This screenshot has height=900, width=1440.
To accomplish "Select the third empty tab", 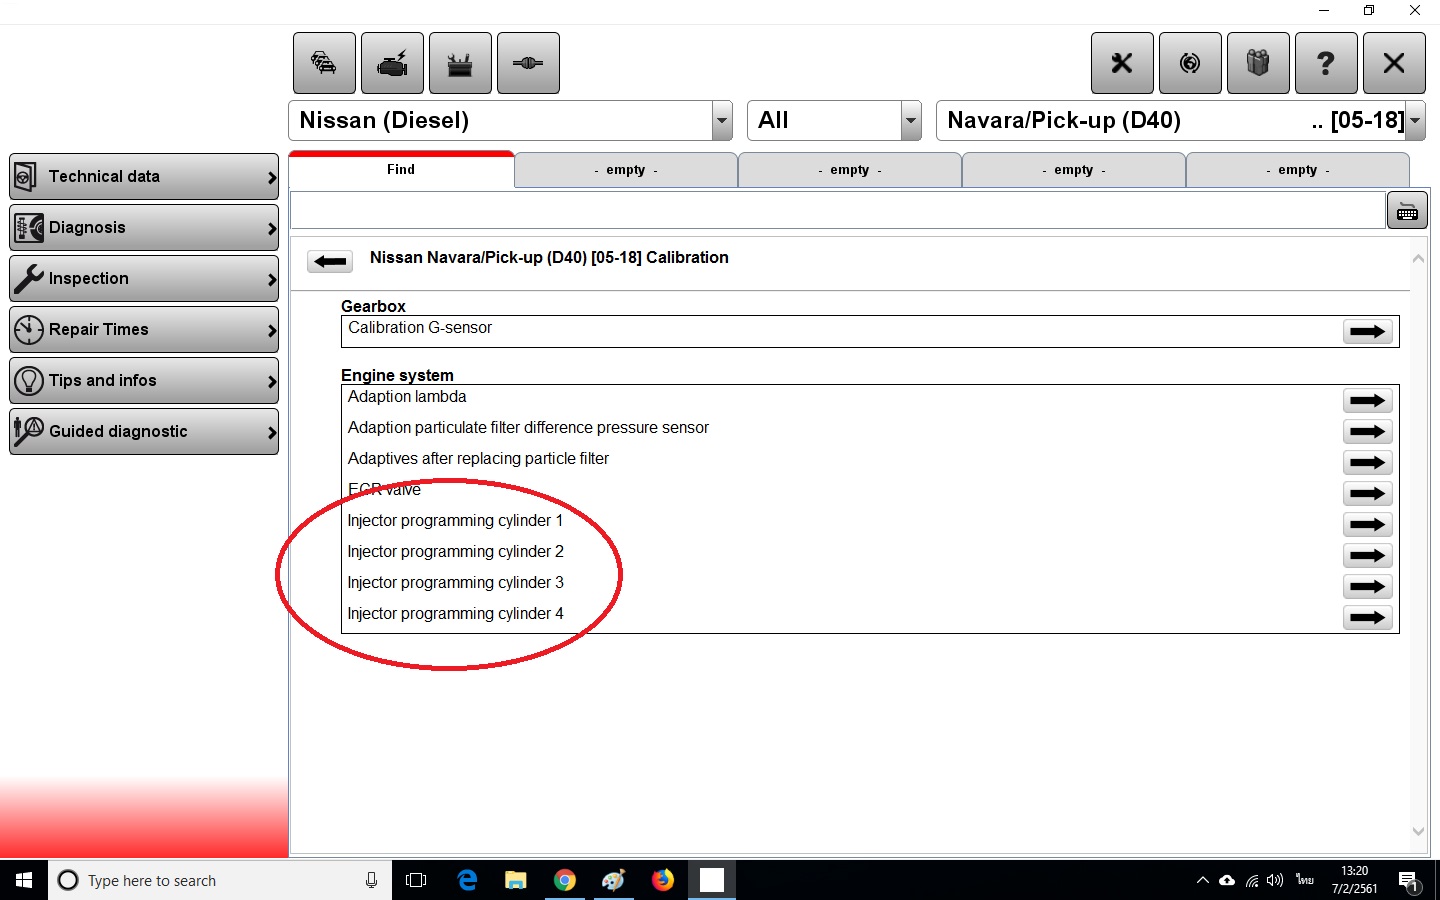I will point(1074,170).
